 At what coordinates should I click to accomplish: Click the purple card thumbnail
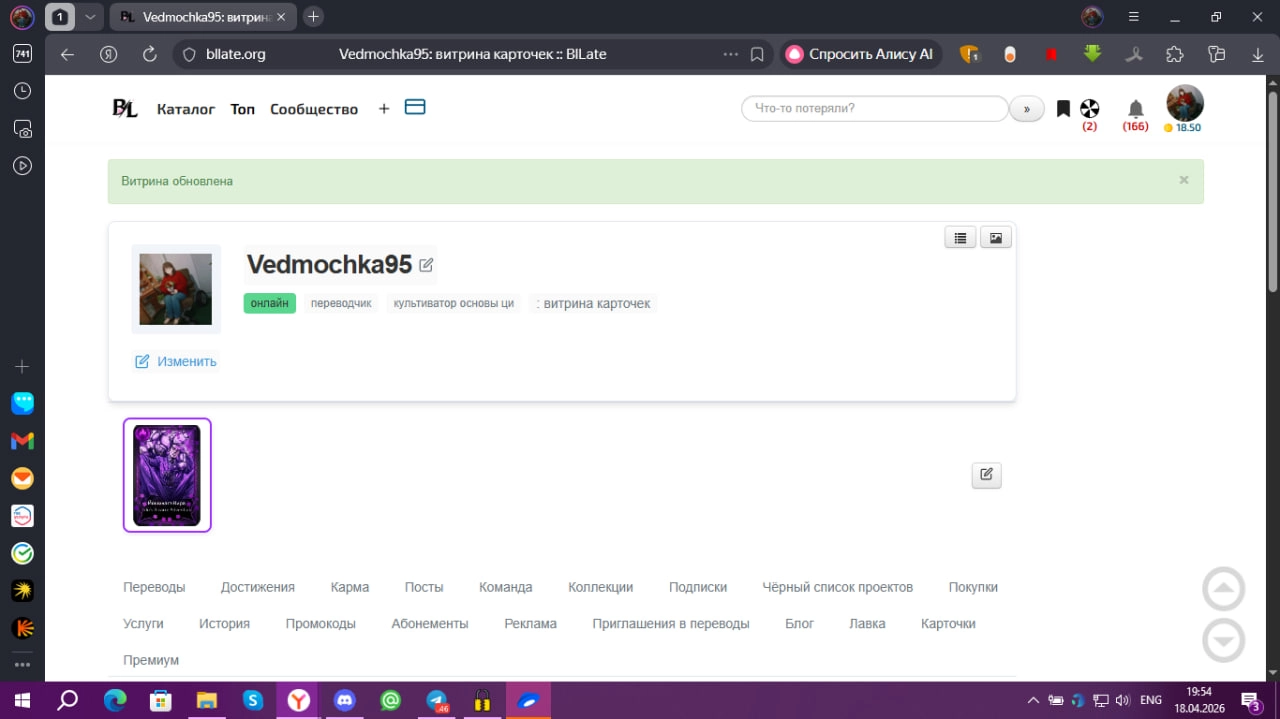(167, 475)
